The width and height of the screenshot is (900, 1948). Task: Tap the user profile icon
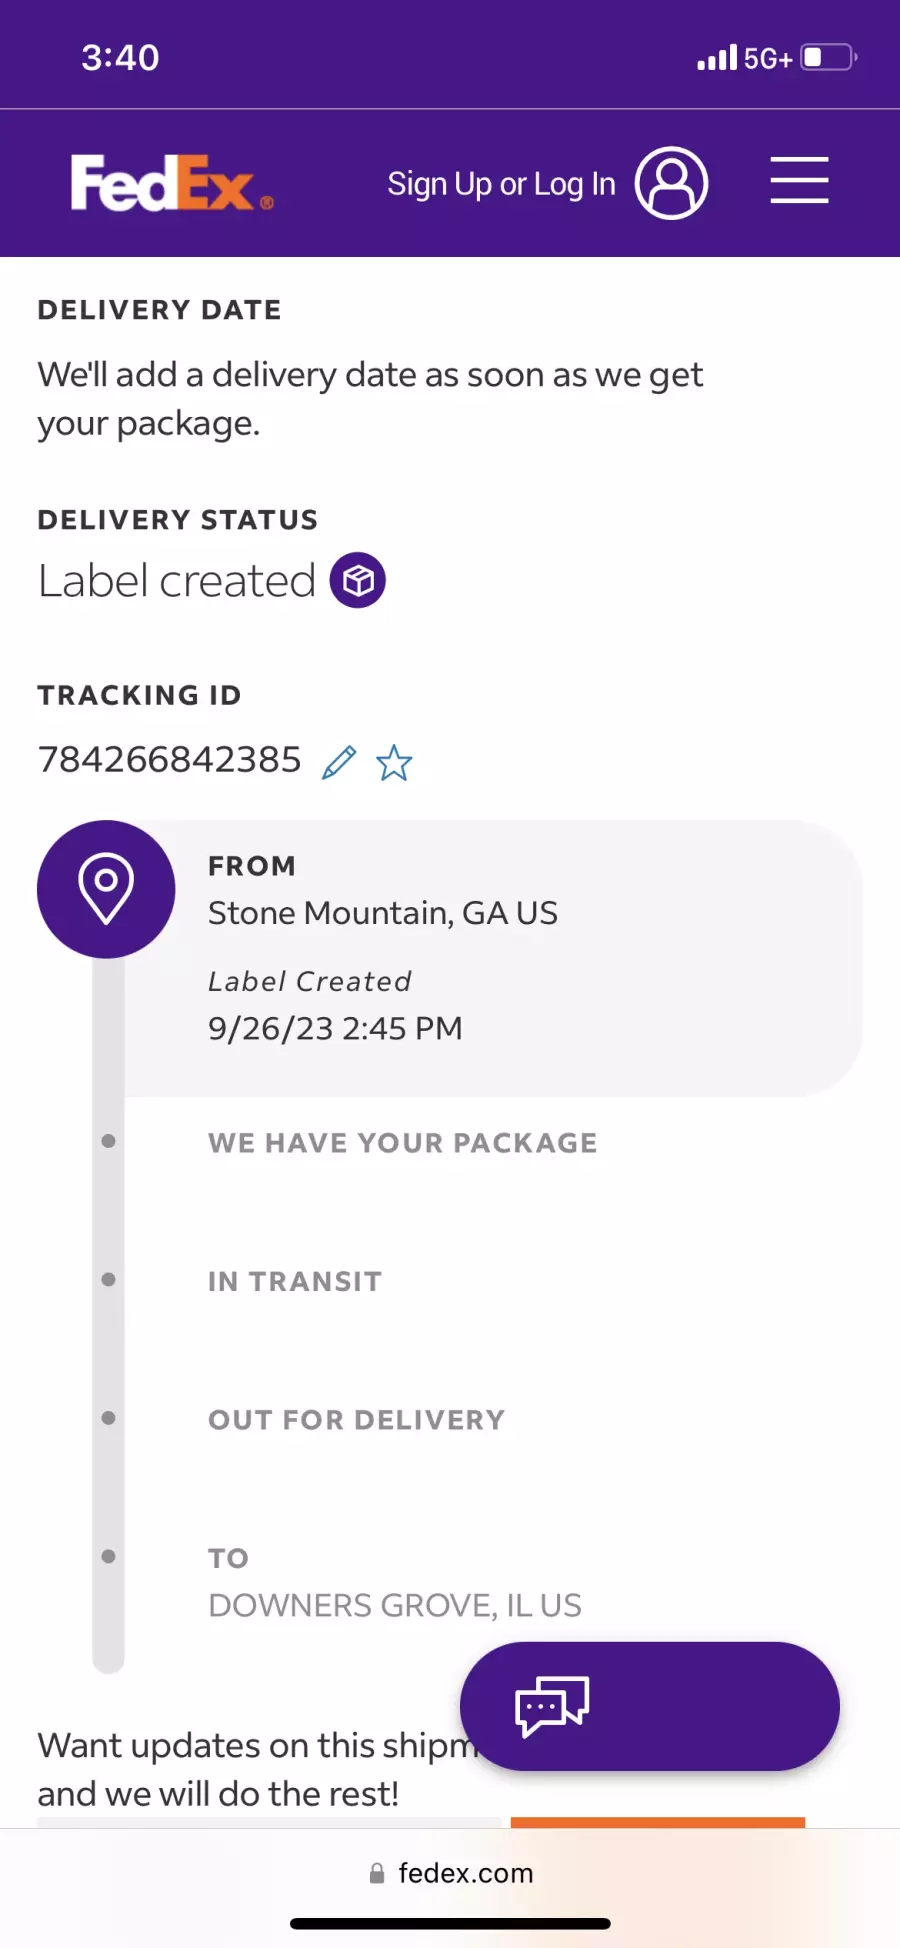coord(672,183)
